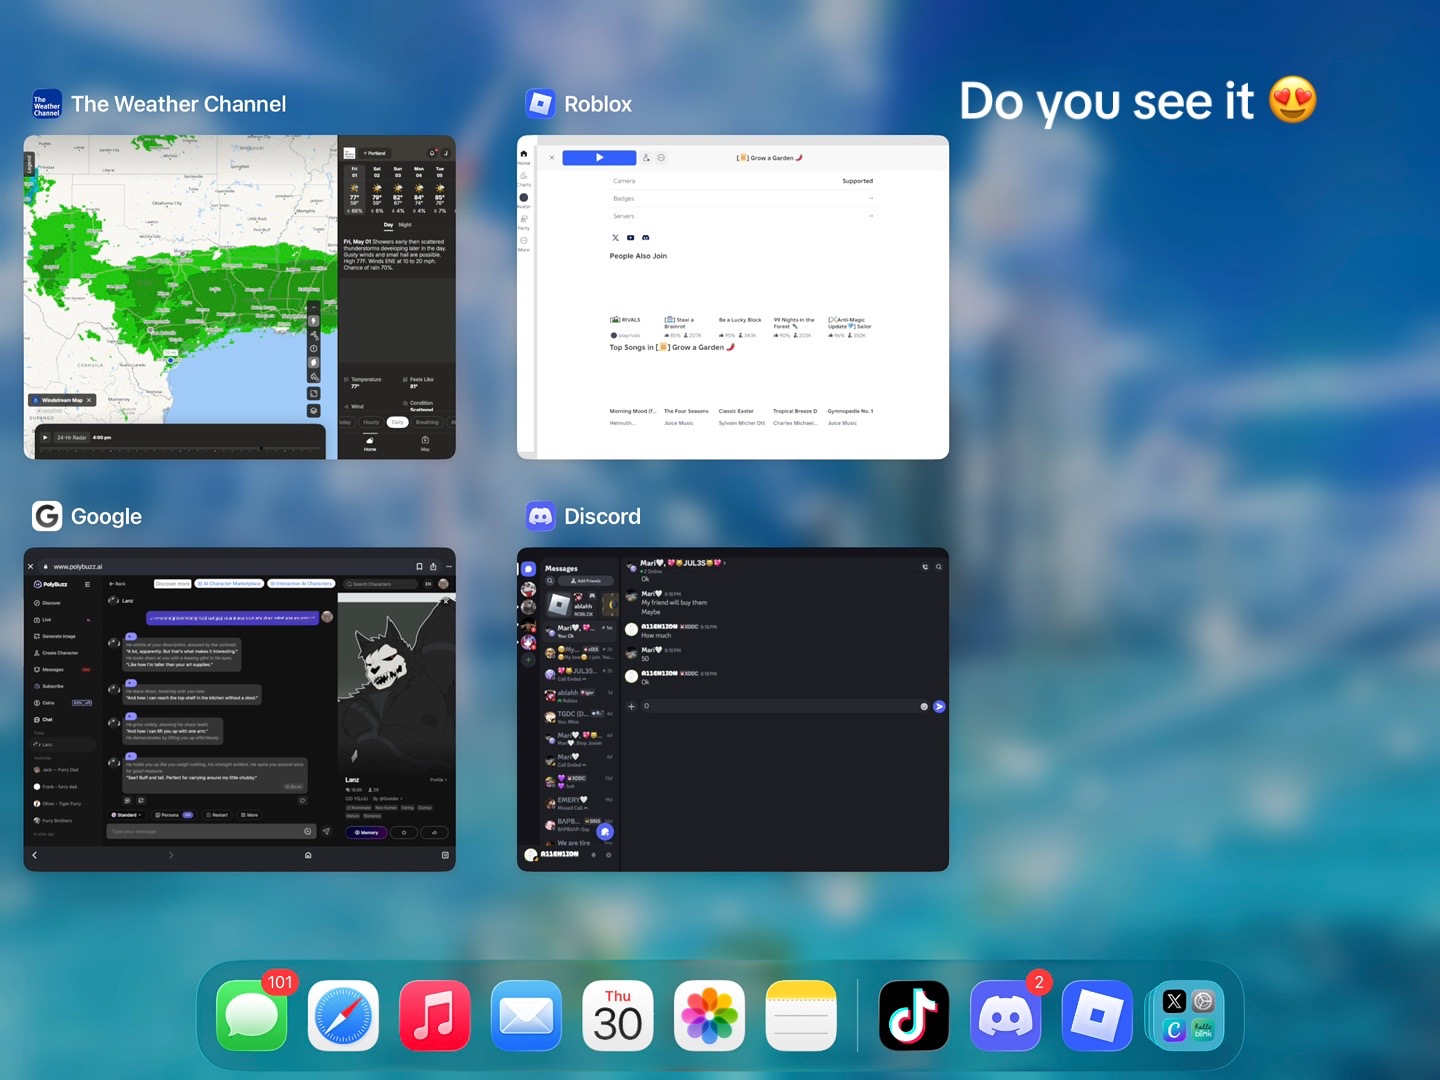The image size is (1440, 1080).
Task: Launch Roblox from the dock
Action: pyautogui.click(x=1097, y=1016)
